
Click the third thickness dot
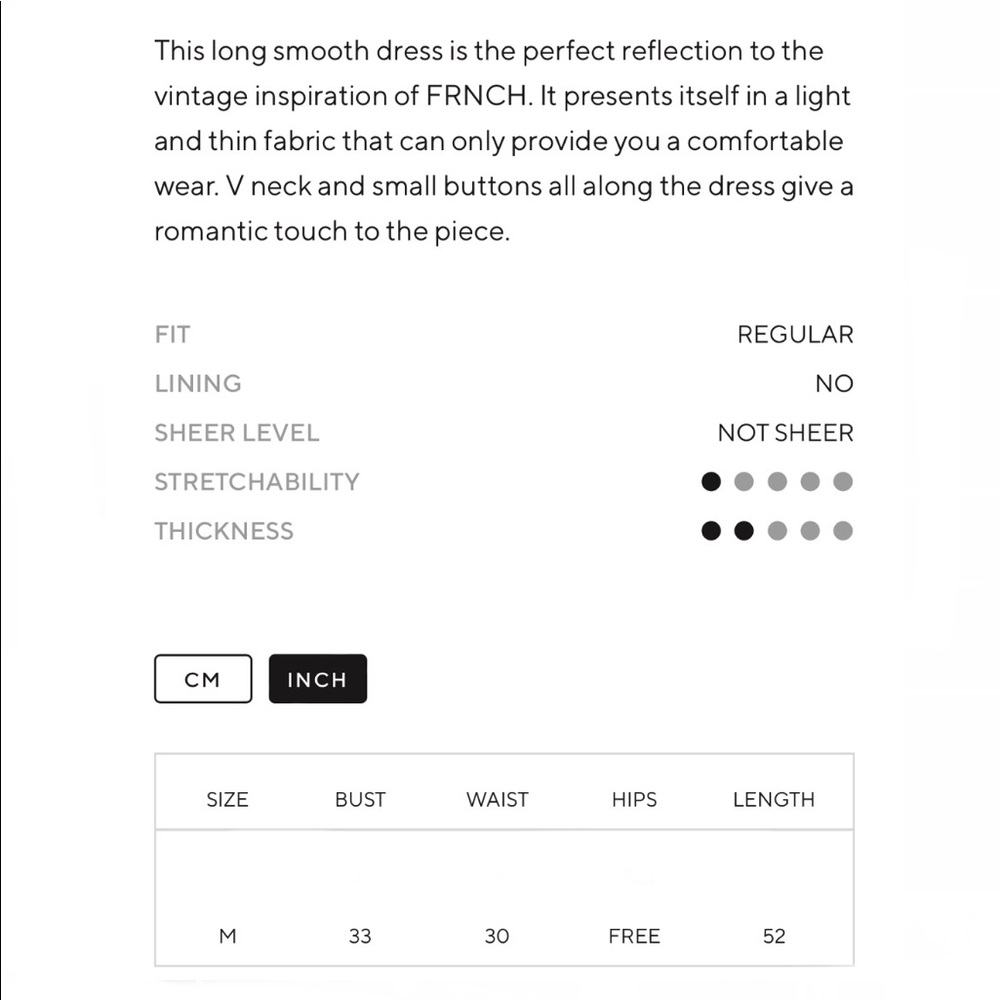(777, 531)
